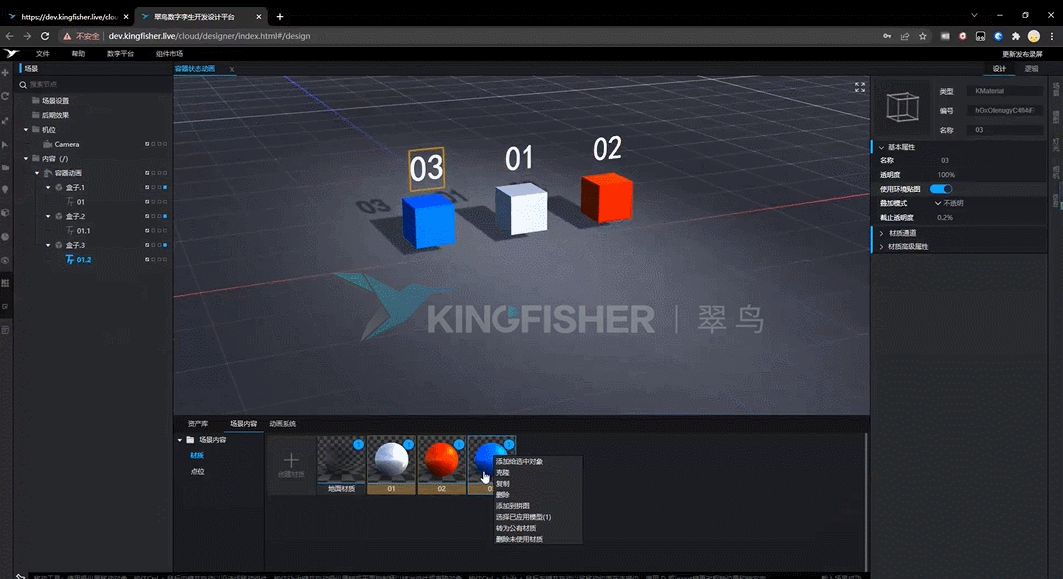Open the 文件 menu
This screenshot has height=579, width=1063.
click(x=43, y=54)
